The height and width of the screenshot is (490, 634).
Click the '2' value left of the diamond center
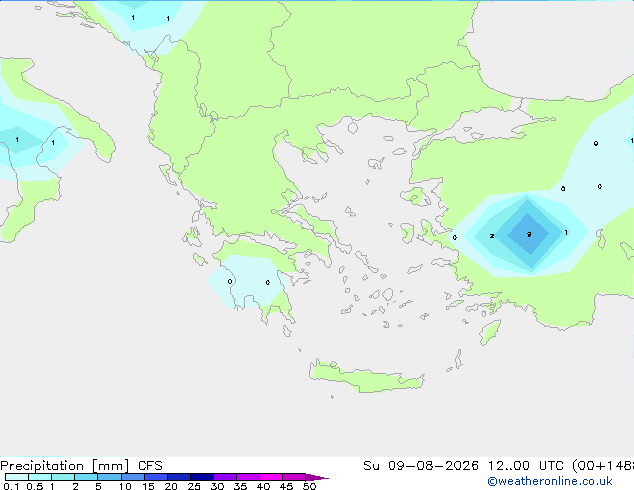point(492,236)
